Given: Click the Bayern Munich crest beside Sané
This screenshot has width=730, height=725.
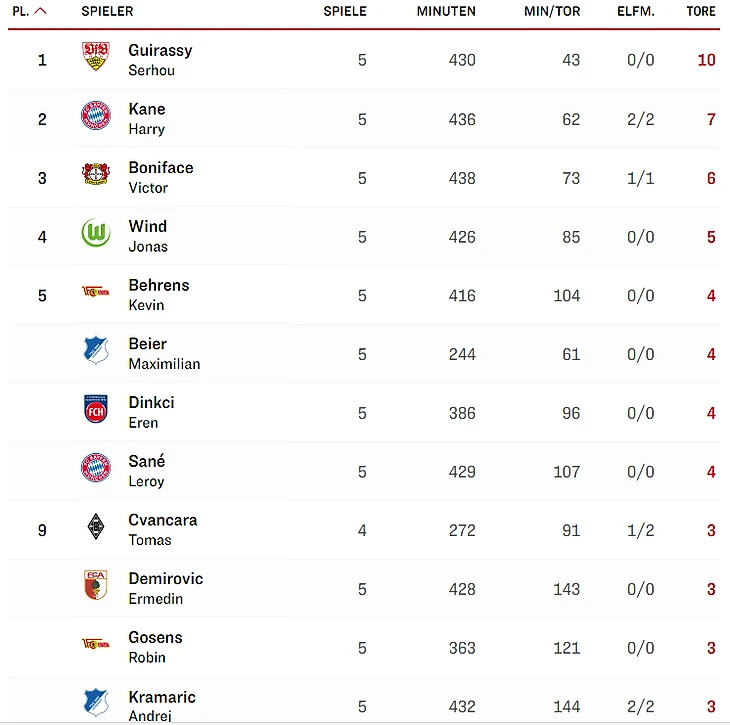Looking at the screenshot, I should click(x=96, y=469).
